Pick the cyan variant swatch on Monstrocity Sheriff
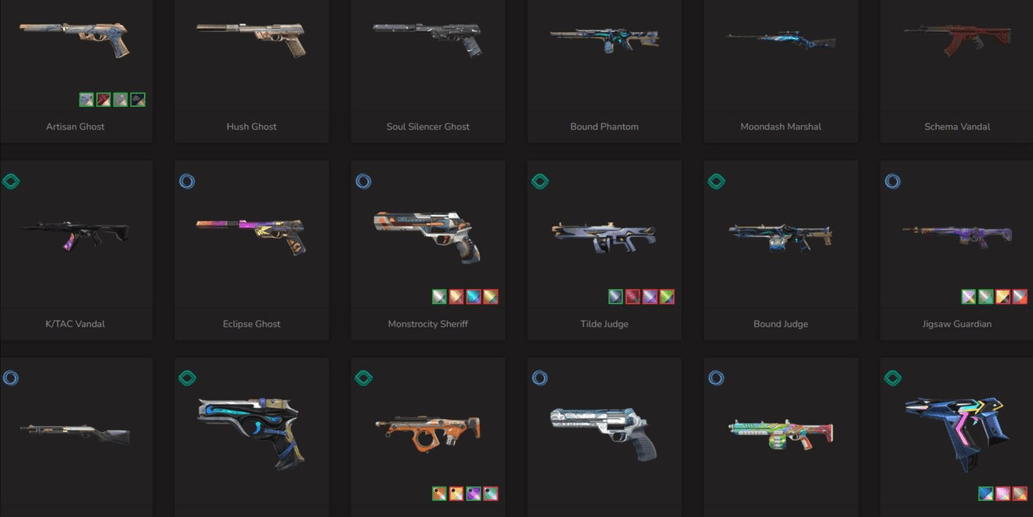 tap(473, 296)
